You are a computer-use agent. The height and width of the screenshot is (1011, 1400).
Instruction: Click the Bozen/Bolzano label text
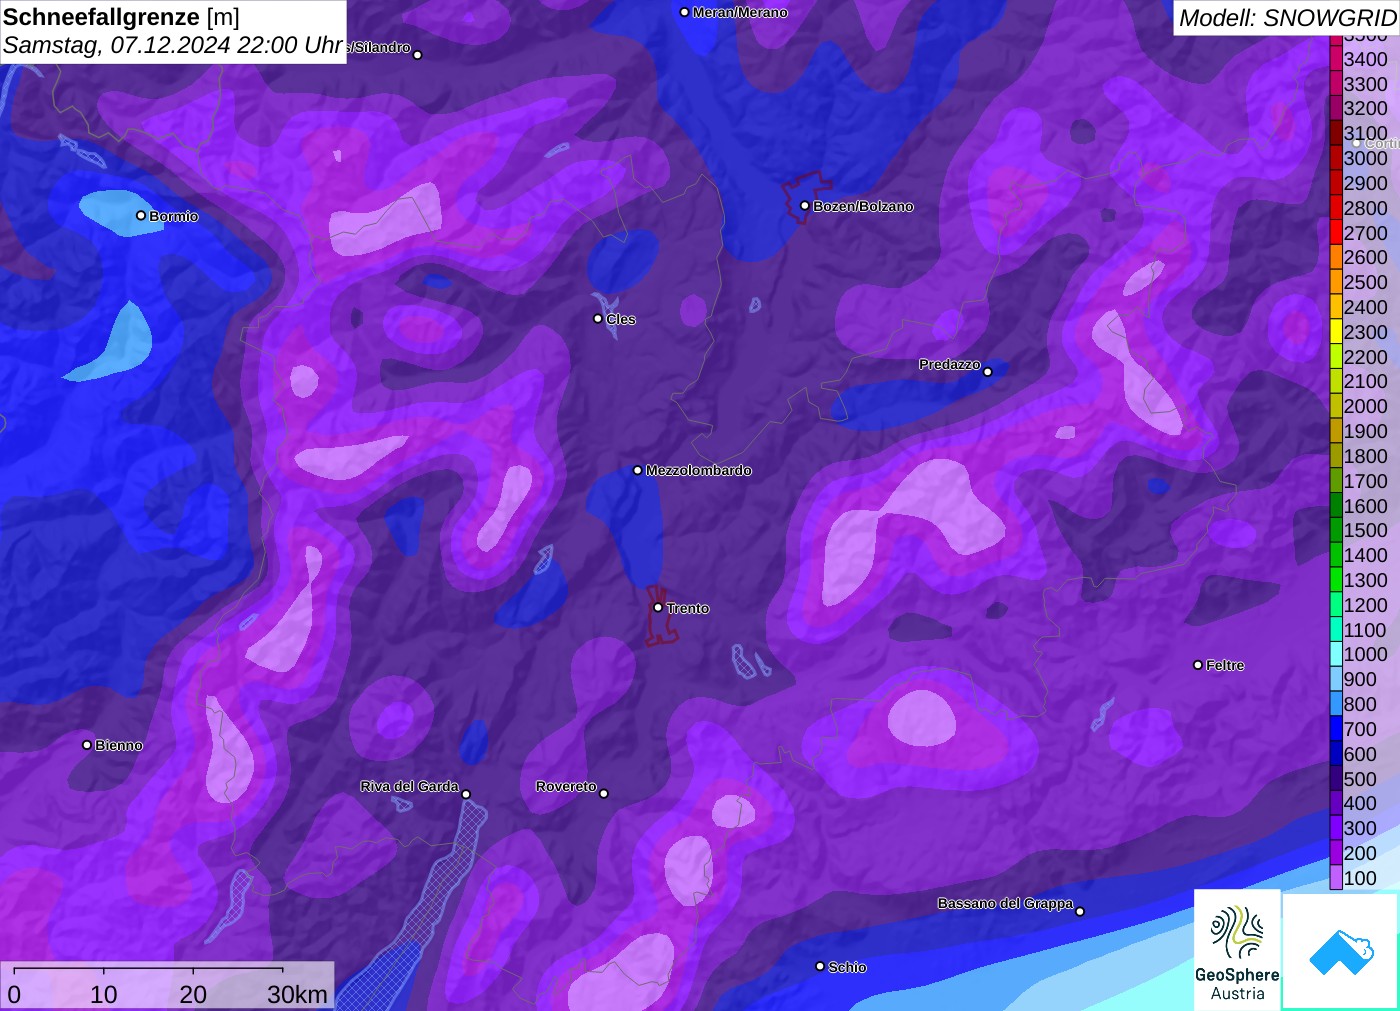click(x=863, y=206)
